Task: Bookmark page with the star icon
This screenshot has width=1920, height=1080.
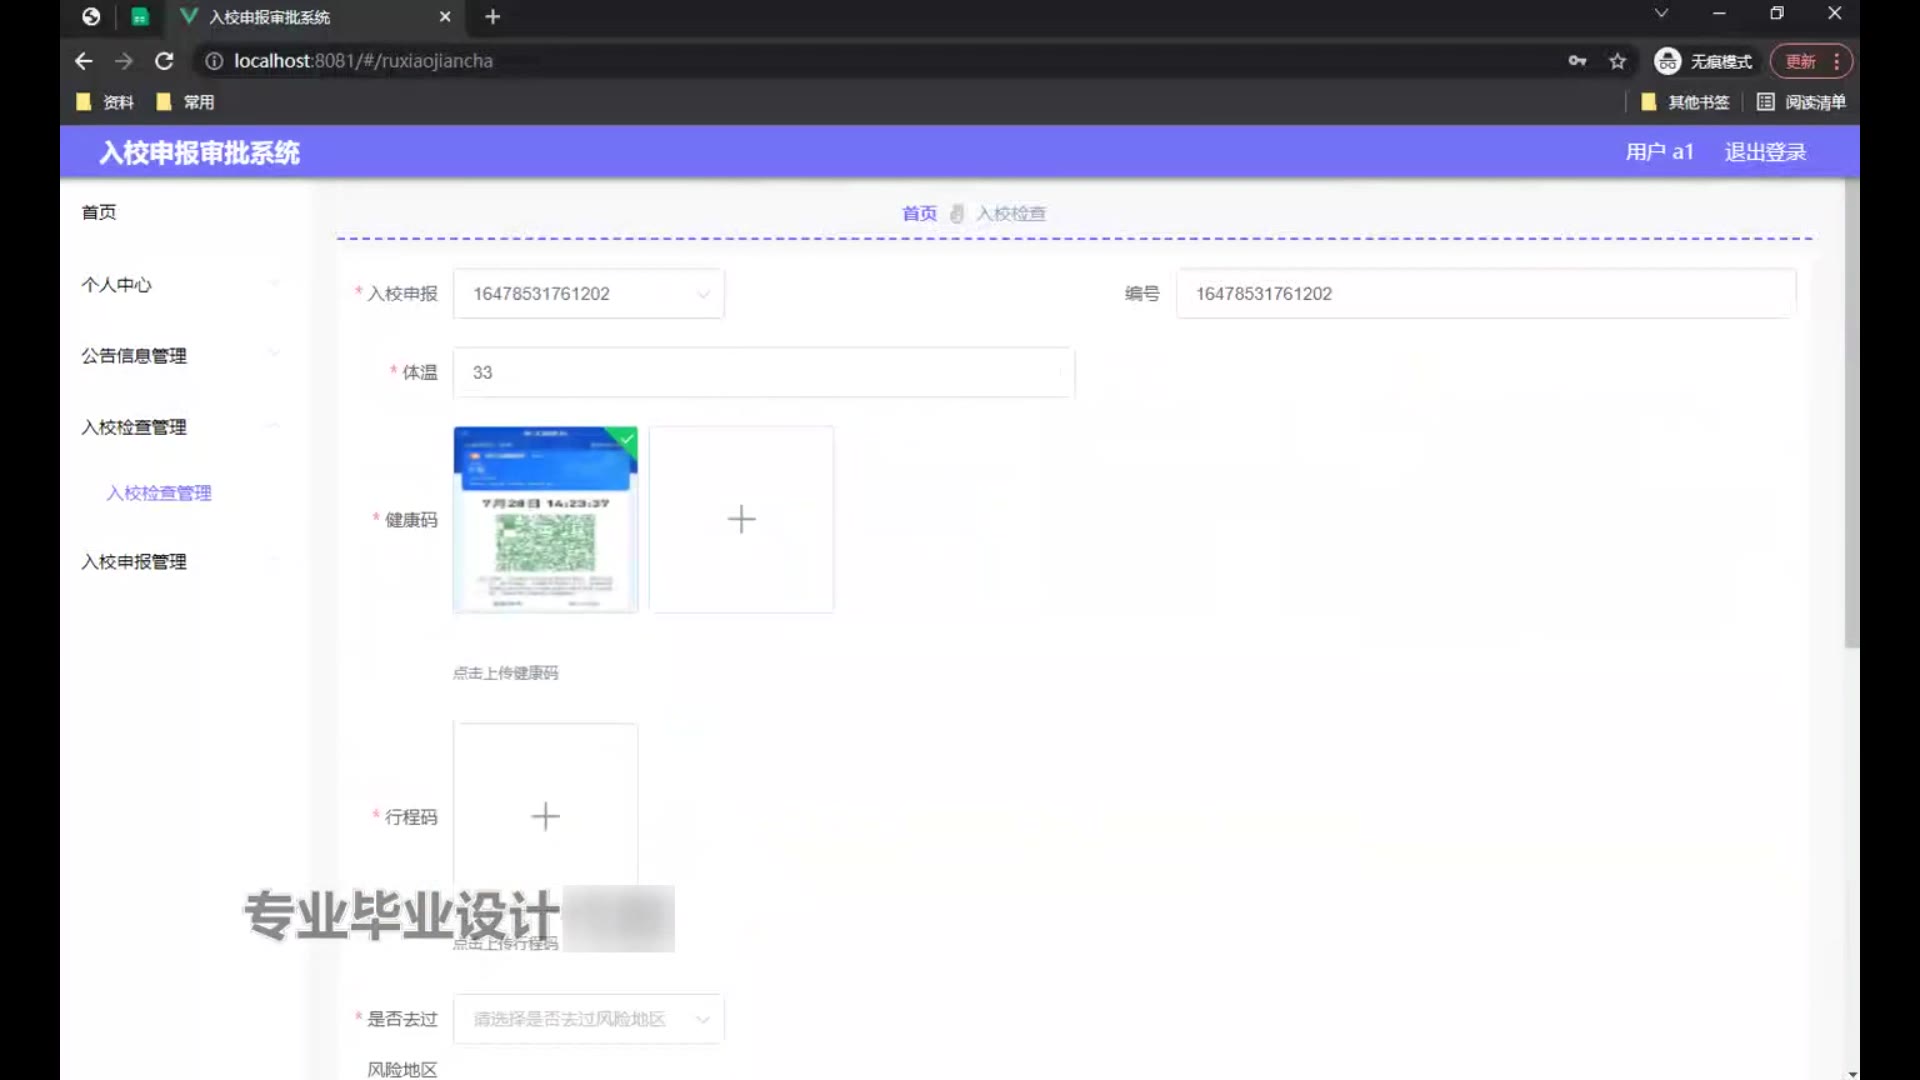Action: coord(1617,61)
